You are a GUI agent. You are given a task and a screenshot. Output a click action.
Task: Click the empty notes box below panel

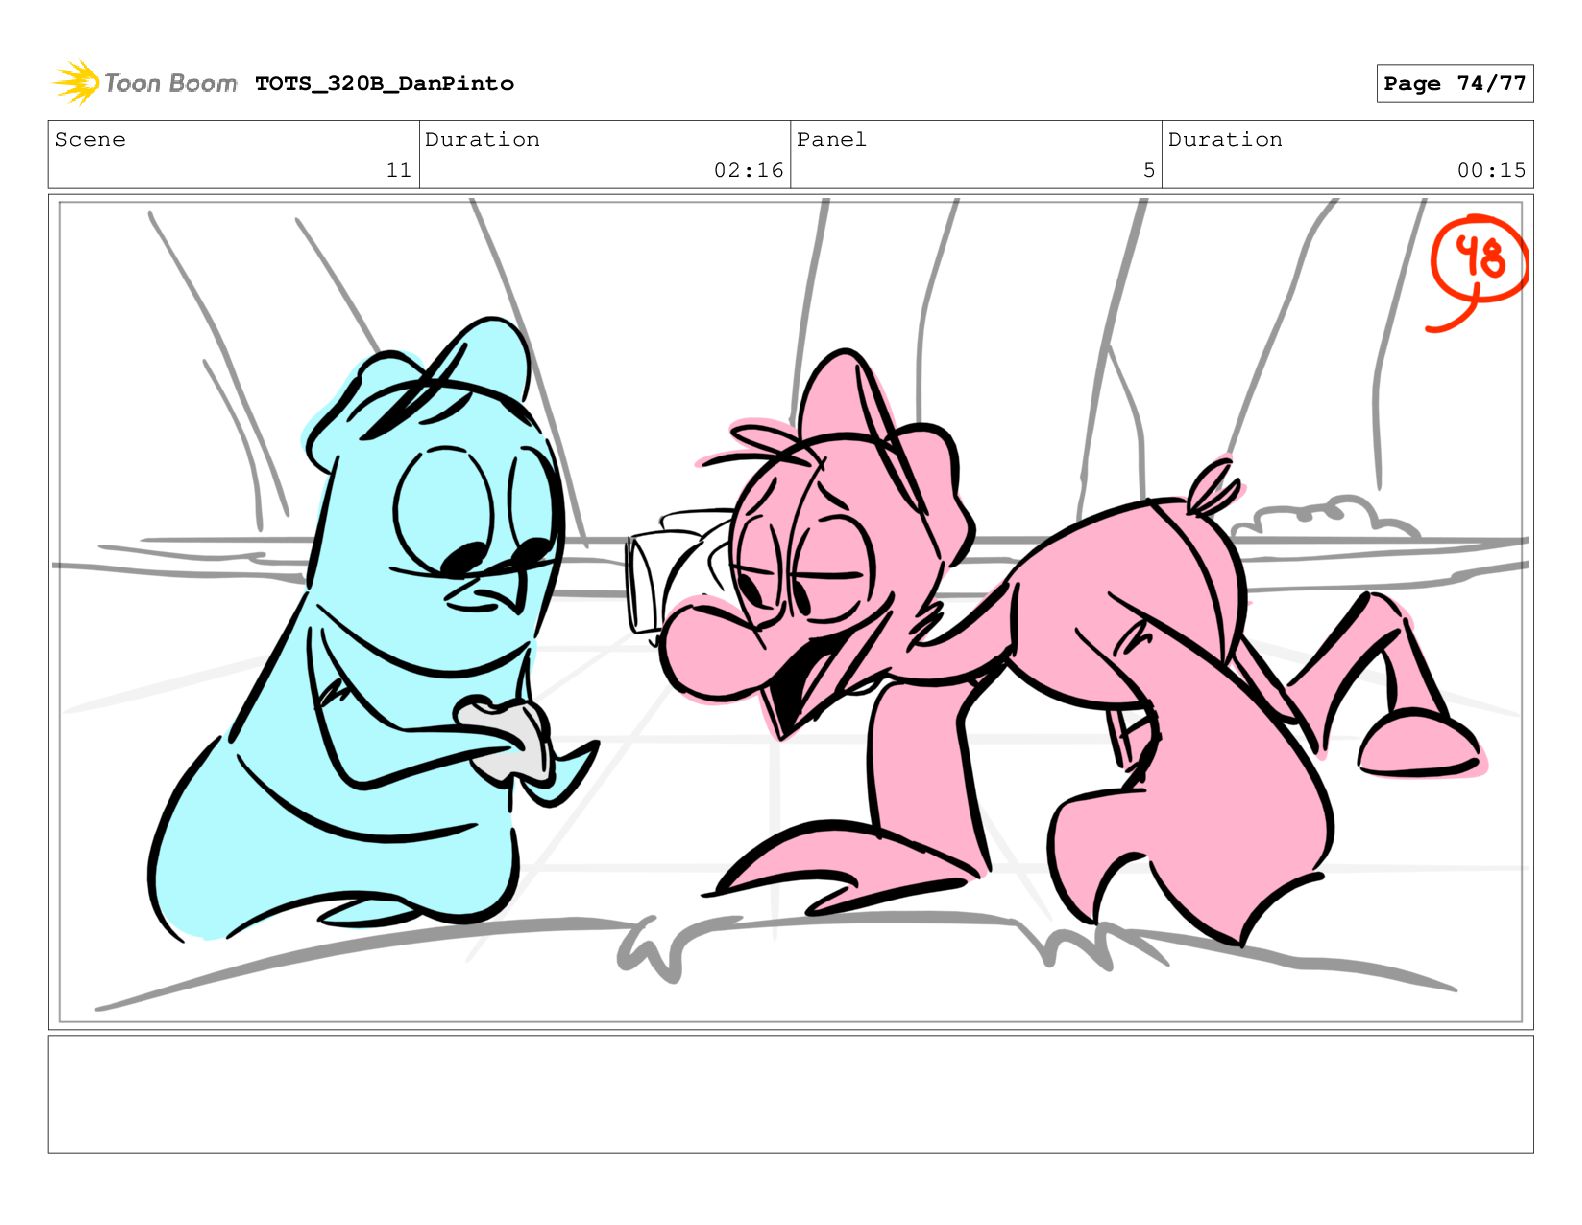click(x=790, y=1094)
